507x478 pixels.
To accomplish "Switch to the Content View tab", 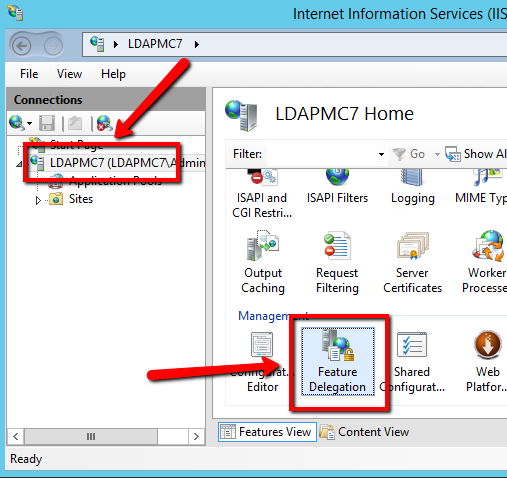I will click(x=364, y=432).
